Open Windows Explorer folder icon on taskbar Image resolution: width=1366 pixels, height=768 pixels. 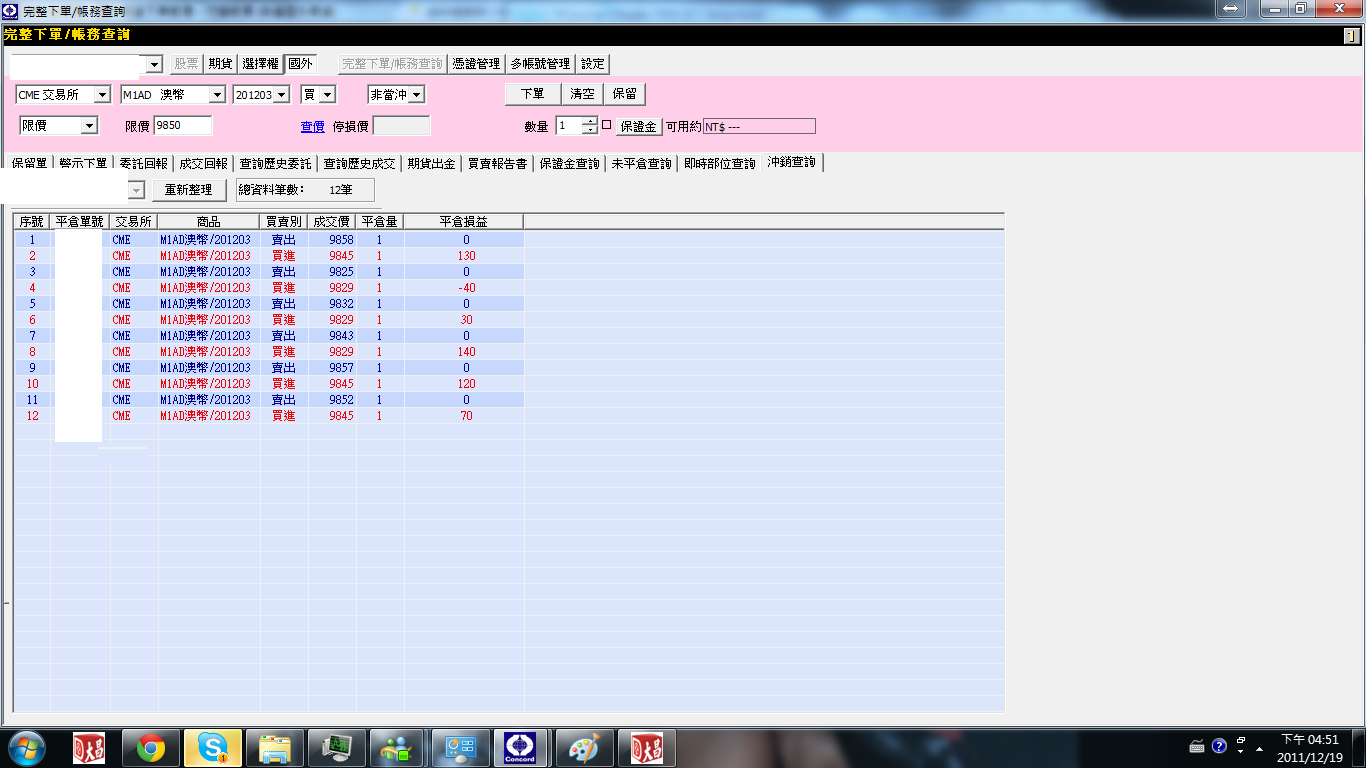(x=275, y=747)
